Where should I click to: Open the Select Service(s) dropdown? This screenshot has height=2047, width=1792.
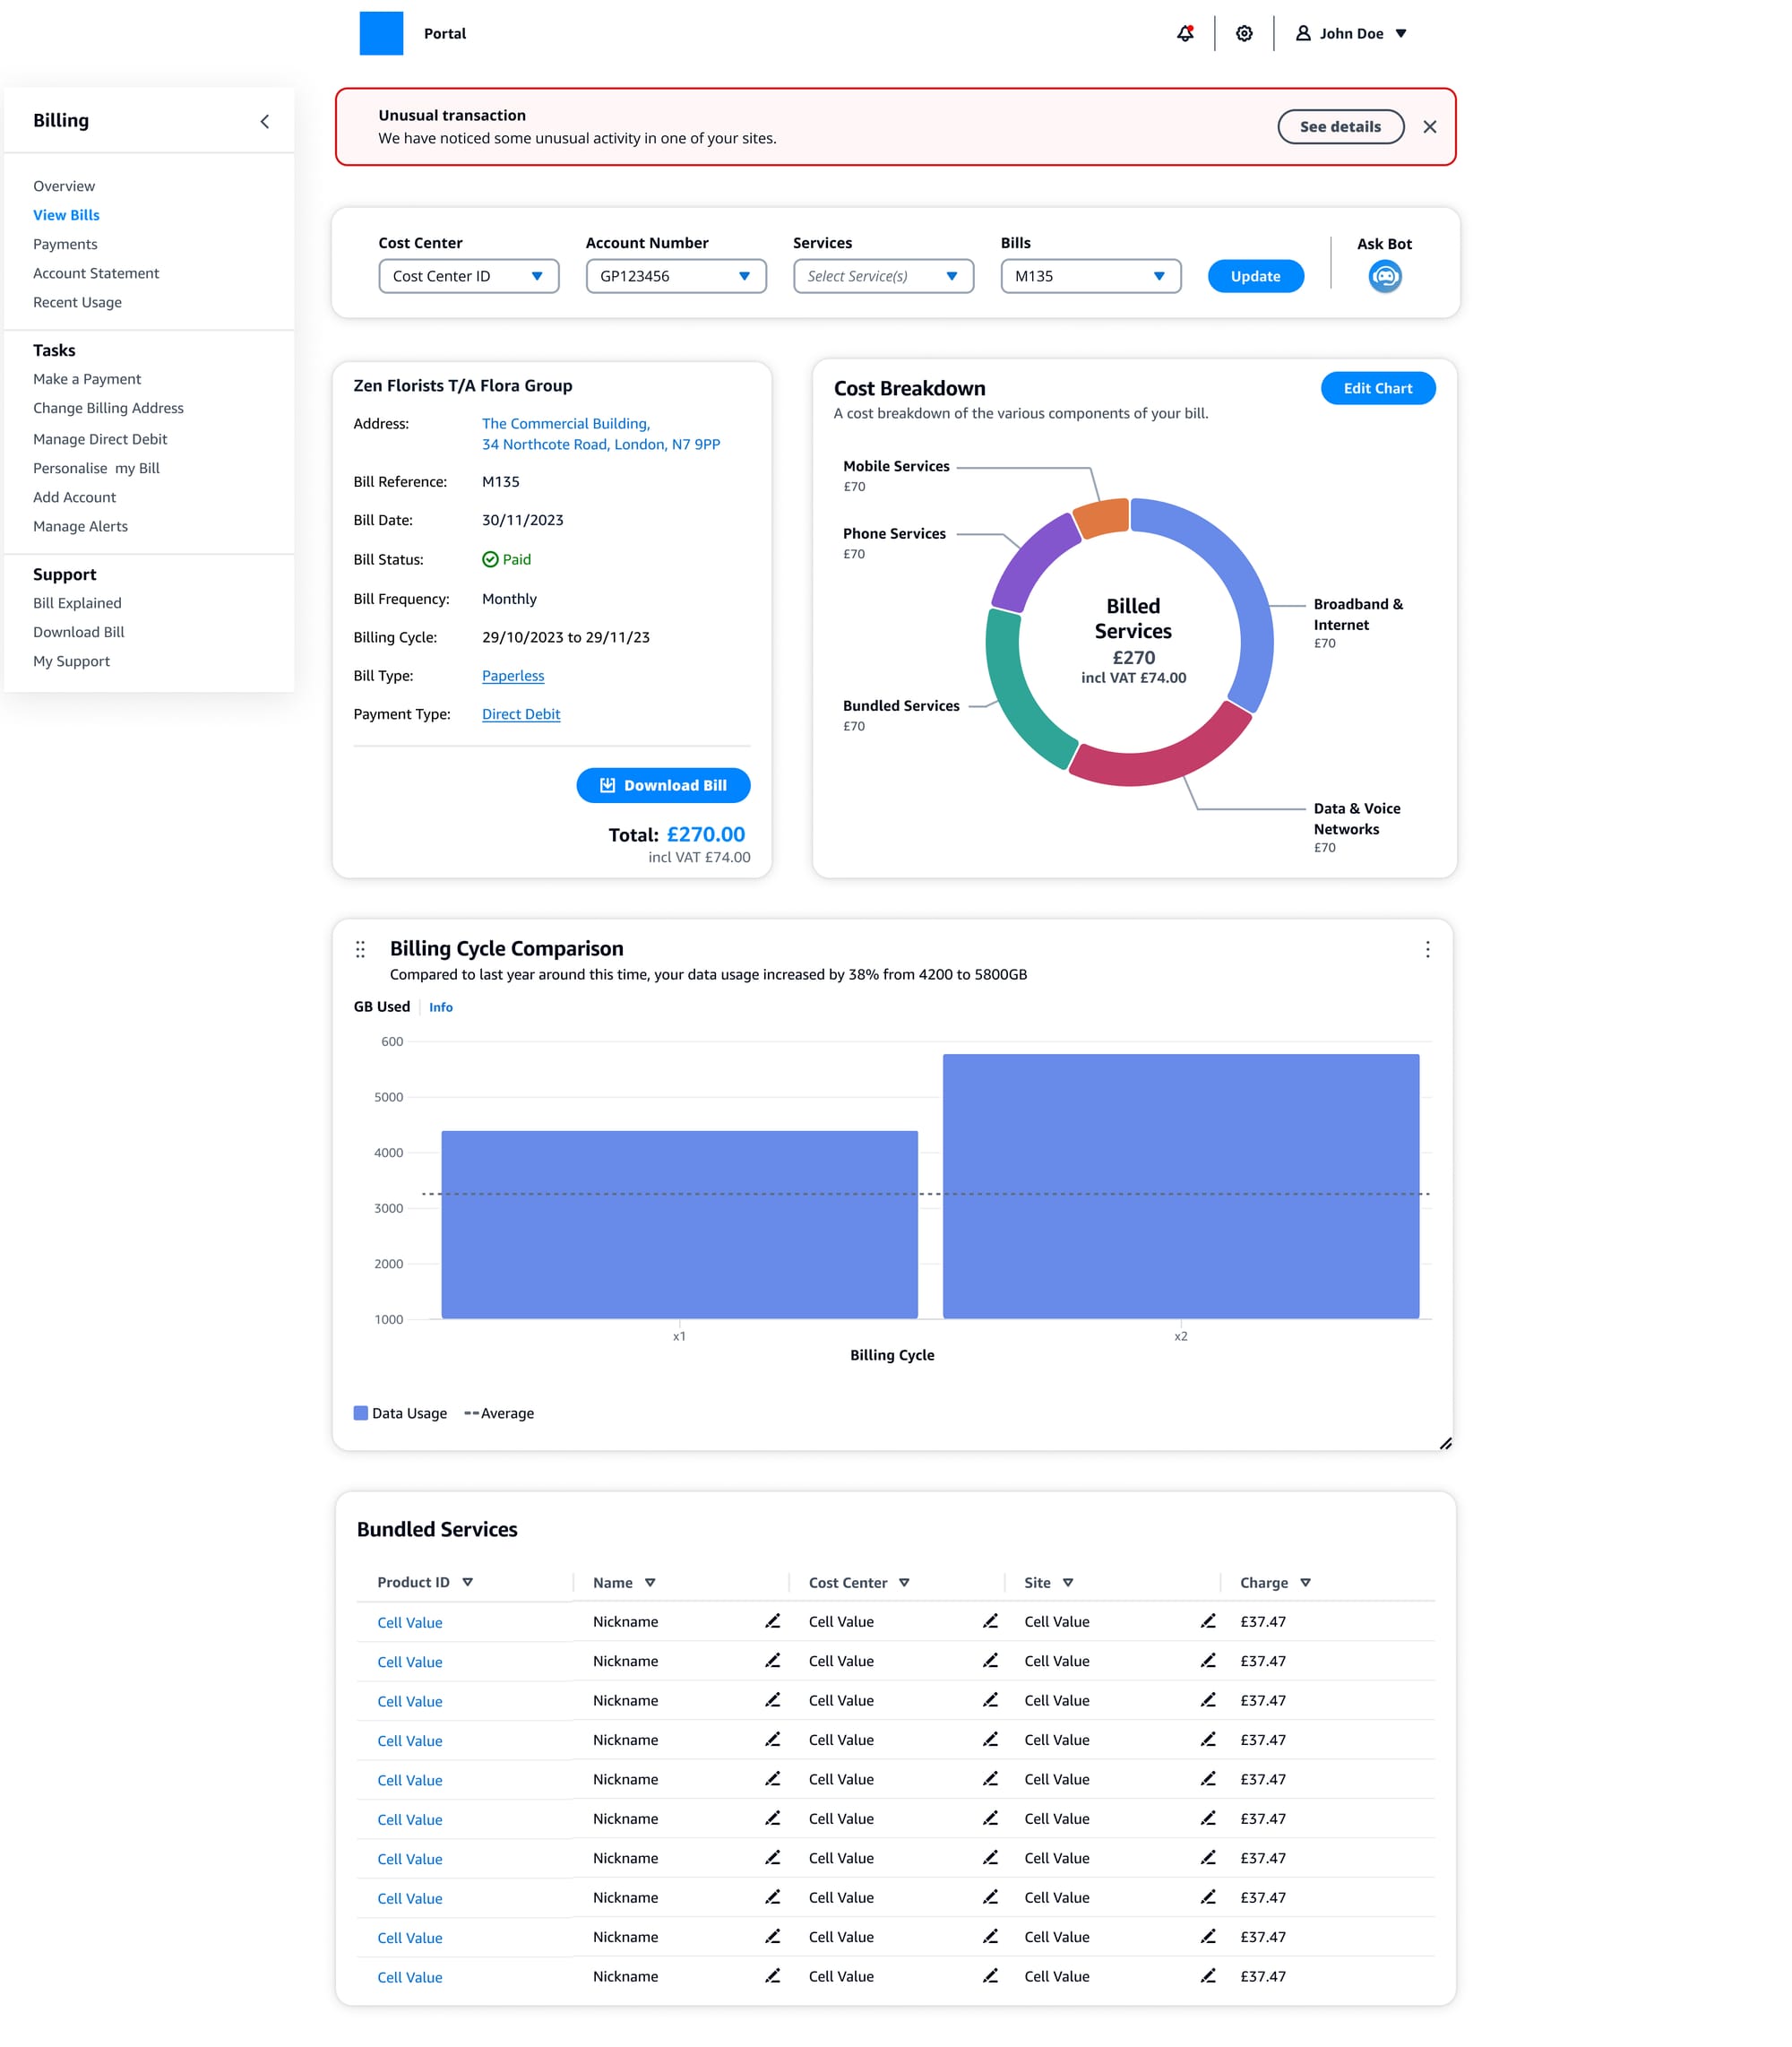point(883,276)
